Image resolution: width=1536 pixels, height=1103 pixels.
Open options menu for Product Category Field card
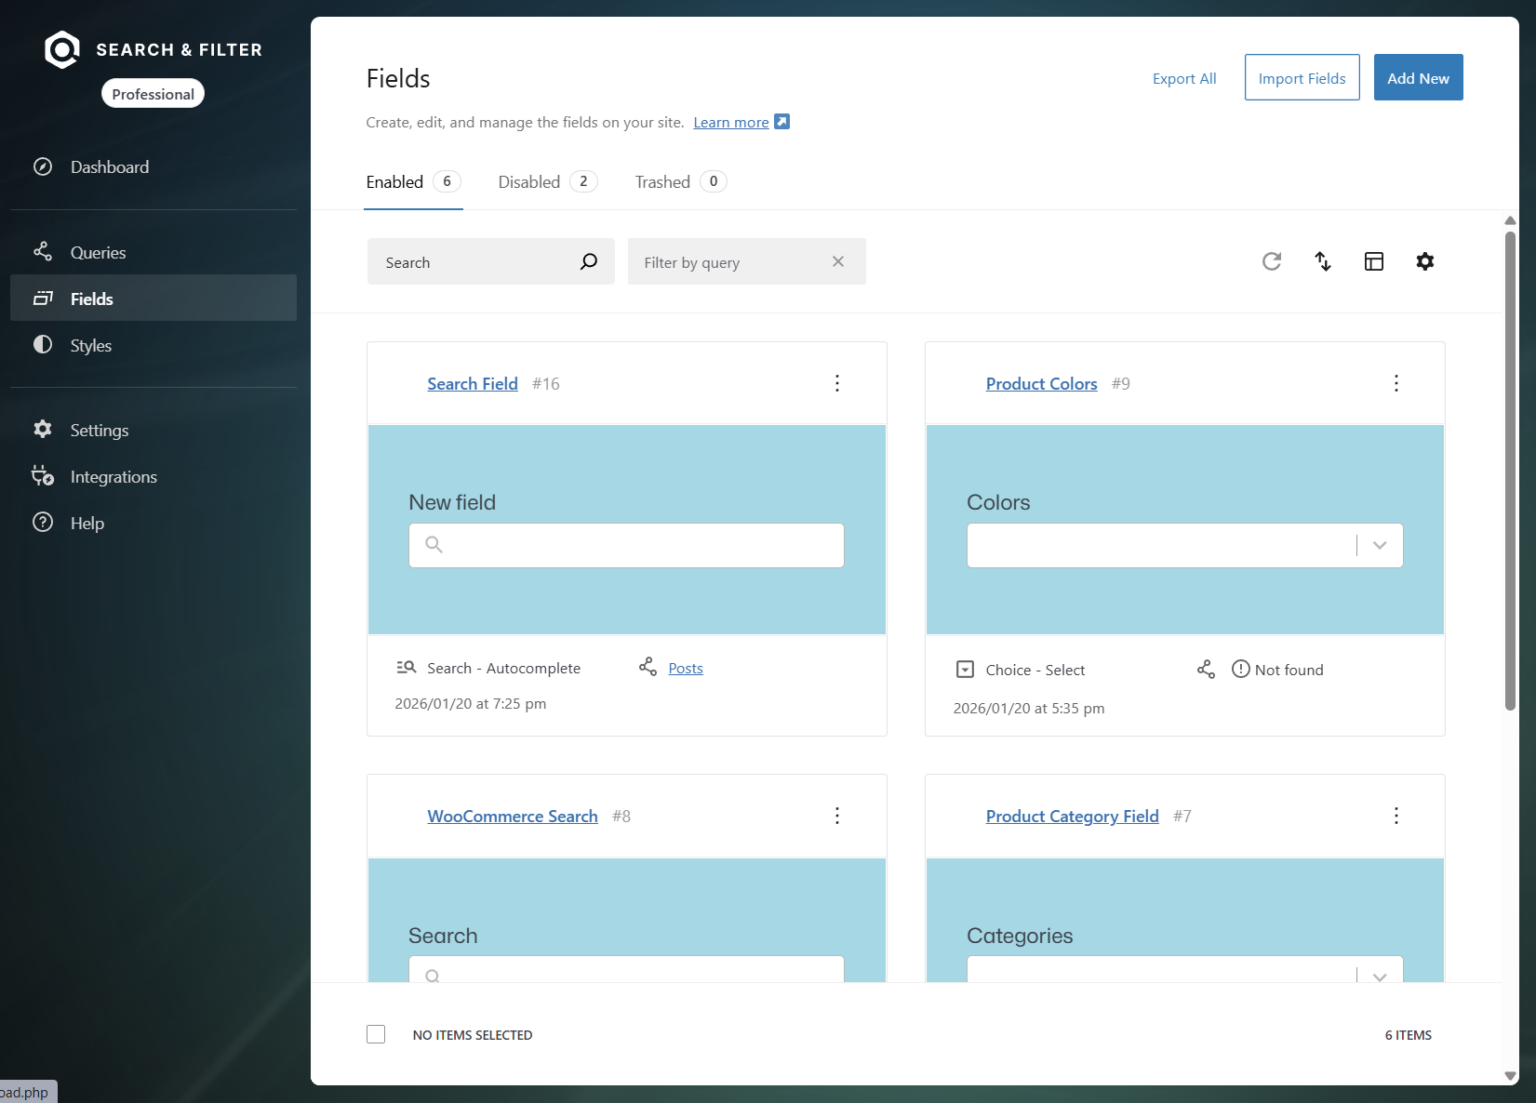[1396, 816]
